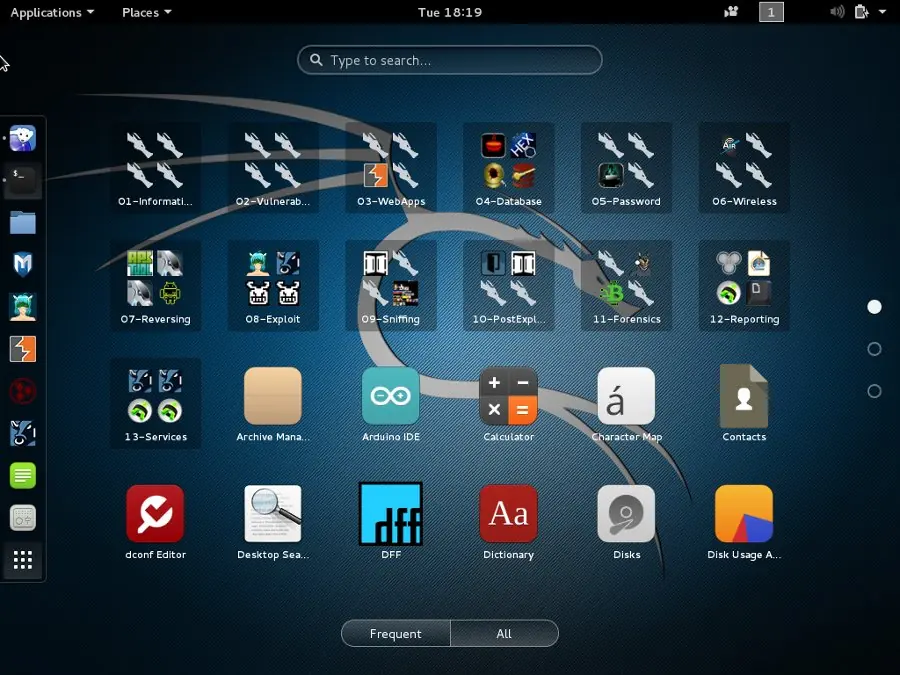The image size is (900, 675).
Task: Click the battery status icon
Action: point(861,11)
